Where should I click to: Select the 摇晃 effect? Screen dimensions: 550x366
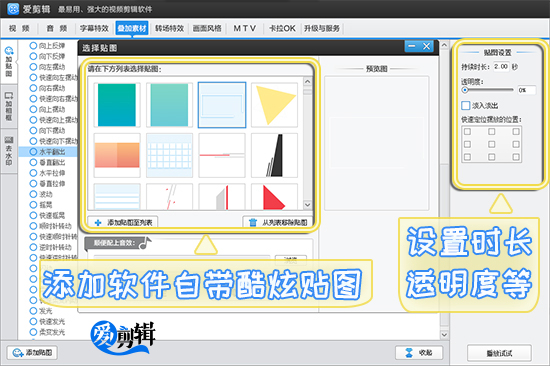(x=41, y=205)
